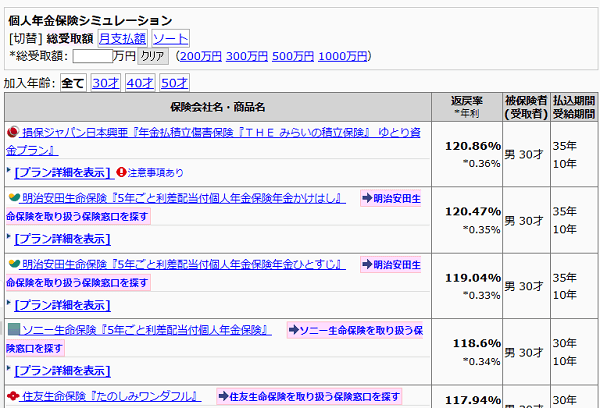Click the 払込期間 受給期間 column header

[574, 107]
